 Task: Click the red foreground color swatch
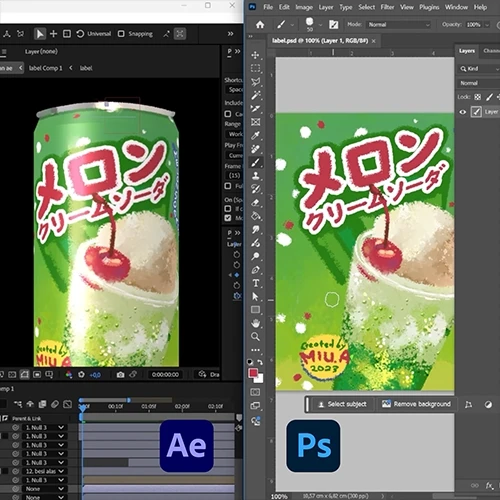[x=253, y=373]
